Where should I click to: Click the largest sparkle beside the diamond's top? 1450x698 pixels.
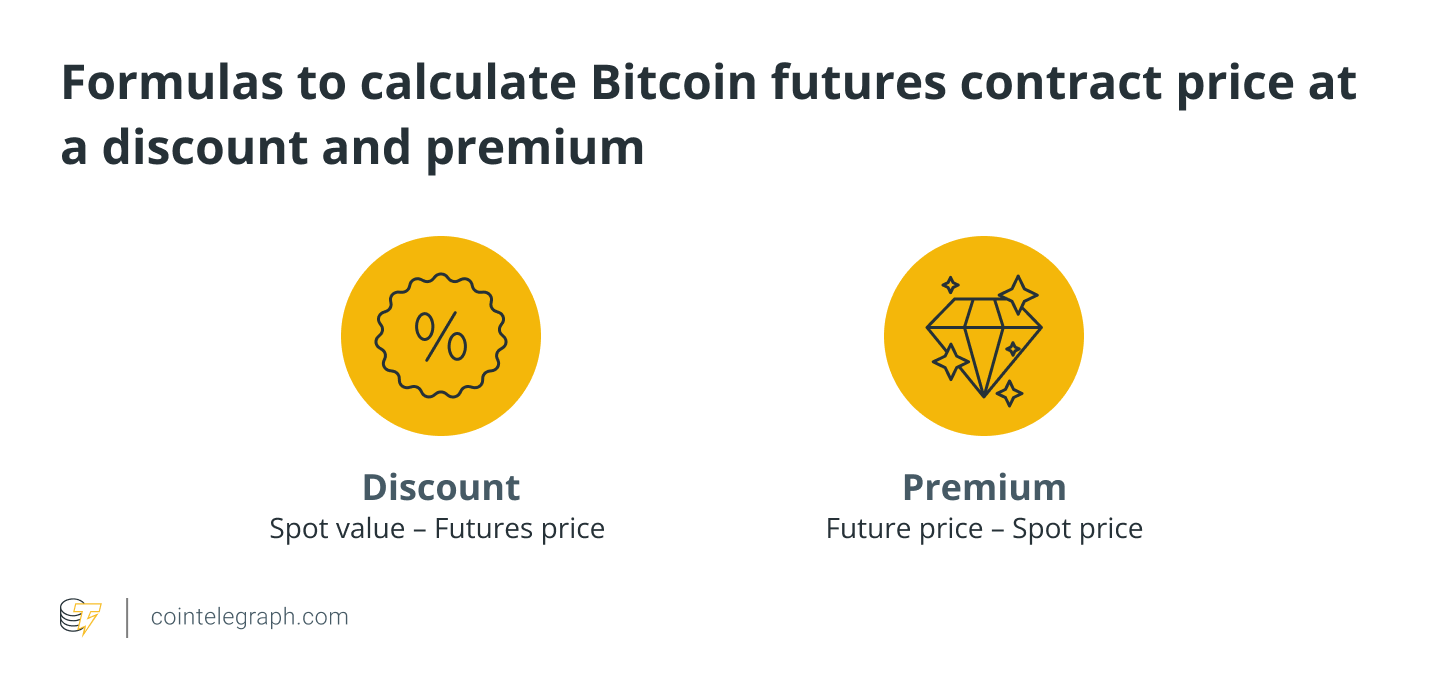pos(1018,295)
